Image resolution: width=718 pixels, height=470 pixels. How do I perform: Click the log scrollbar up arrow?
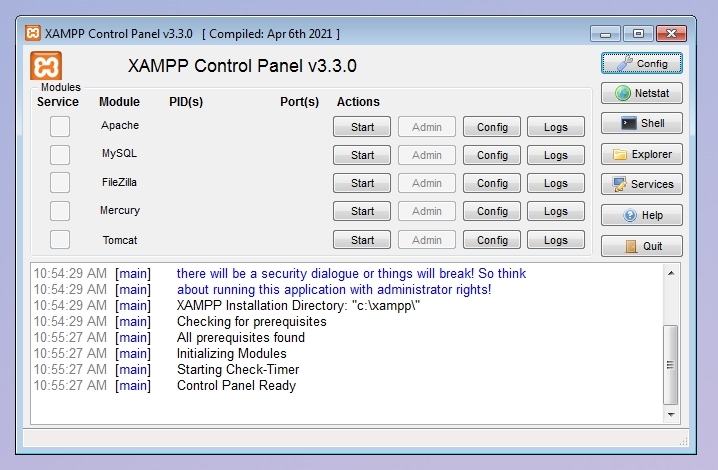(x=671, y=273)
